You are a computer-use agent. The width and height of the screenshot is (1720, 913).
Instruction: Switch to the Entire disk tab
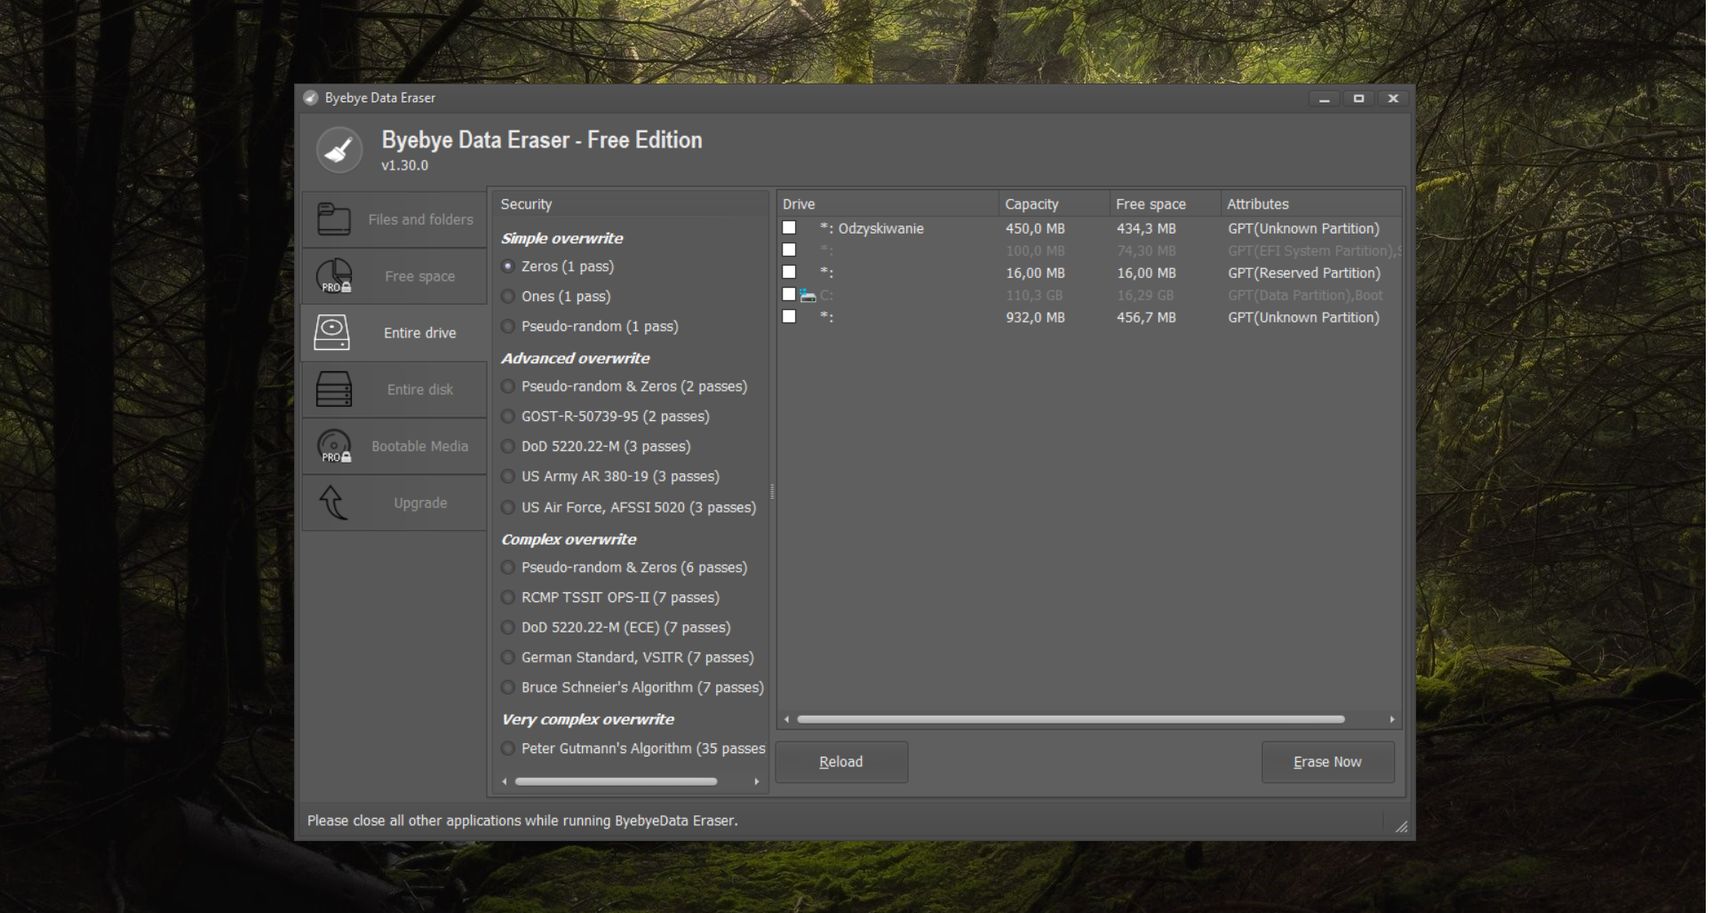pos(394,389)
